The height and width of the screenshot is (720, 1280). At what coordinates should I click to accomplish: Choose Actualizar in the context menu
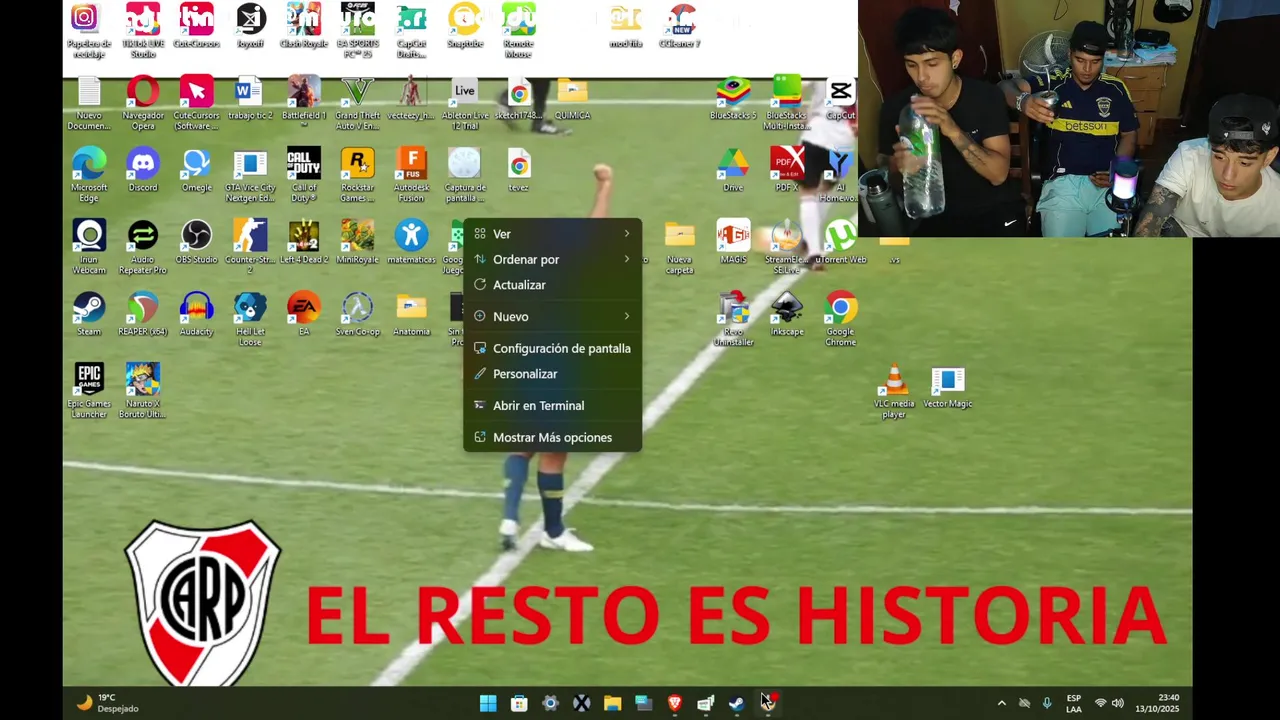552,285
